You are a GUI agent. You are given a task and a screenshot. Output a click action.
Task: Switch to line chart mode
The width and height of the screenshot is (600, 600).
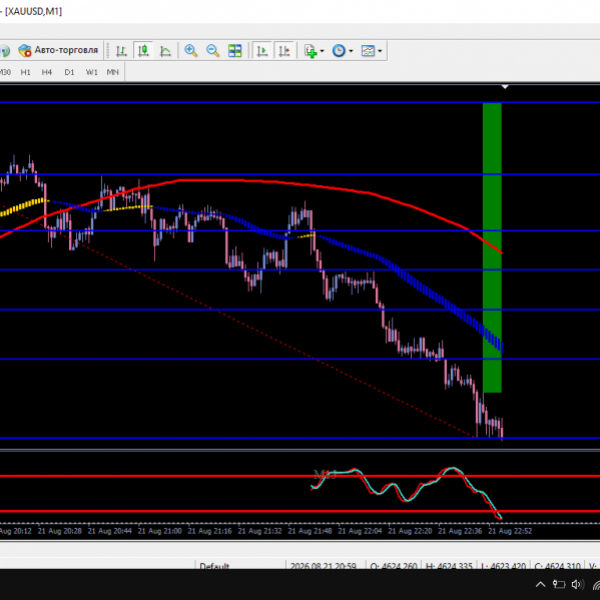point(165,51)
